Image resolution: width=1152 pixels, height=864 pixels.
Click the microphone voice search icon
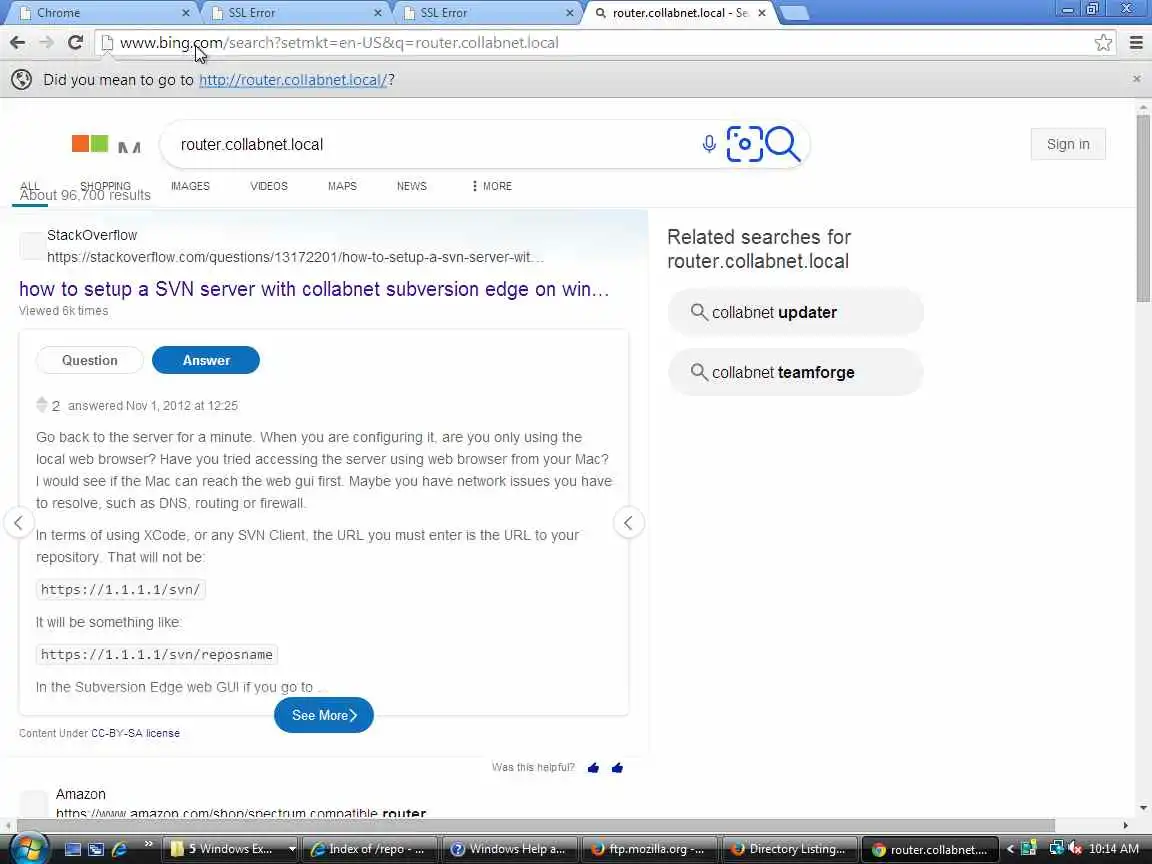pos(709,144)
